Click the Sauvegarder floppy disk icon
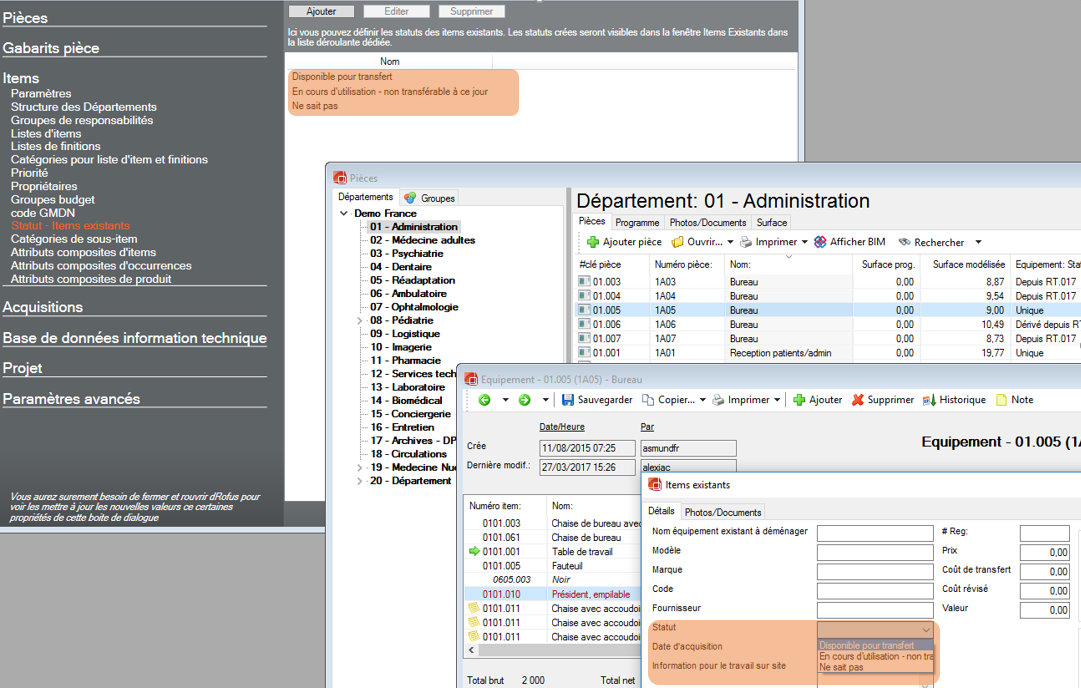Viewport: 1081px width, 688px height. [568, 400]
